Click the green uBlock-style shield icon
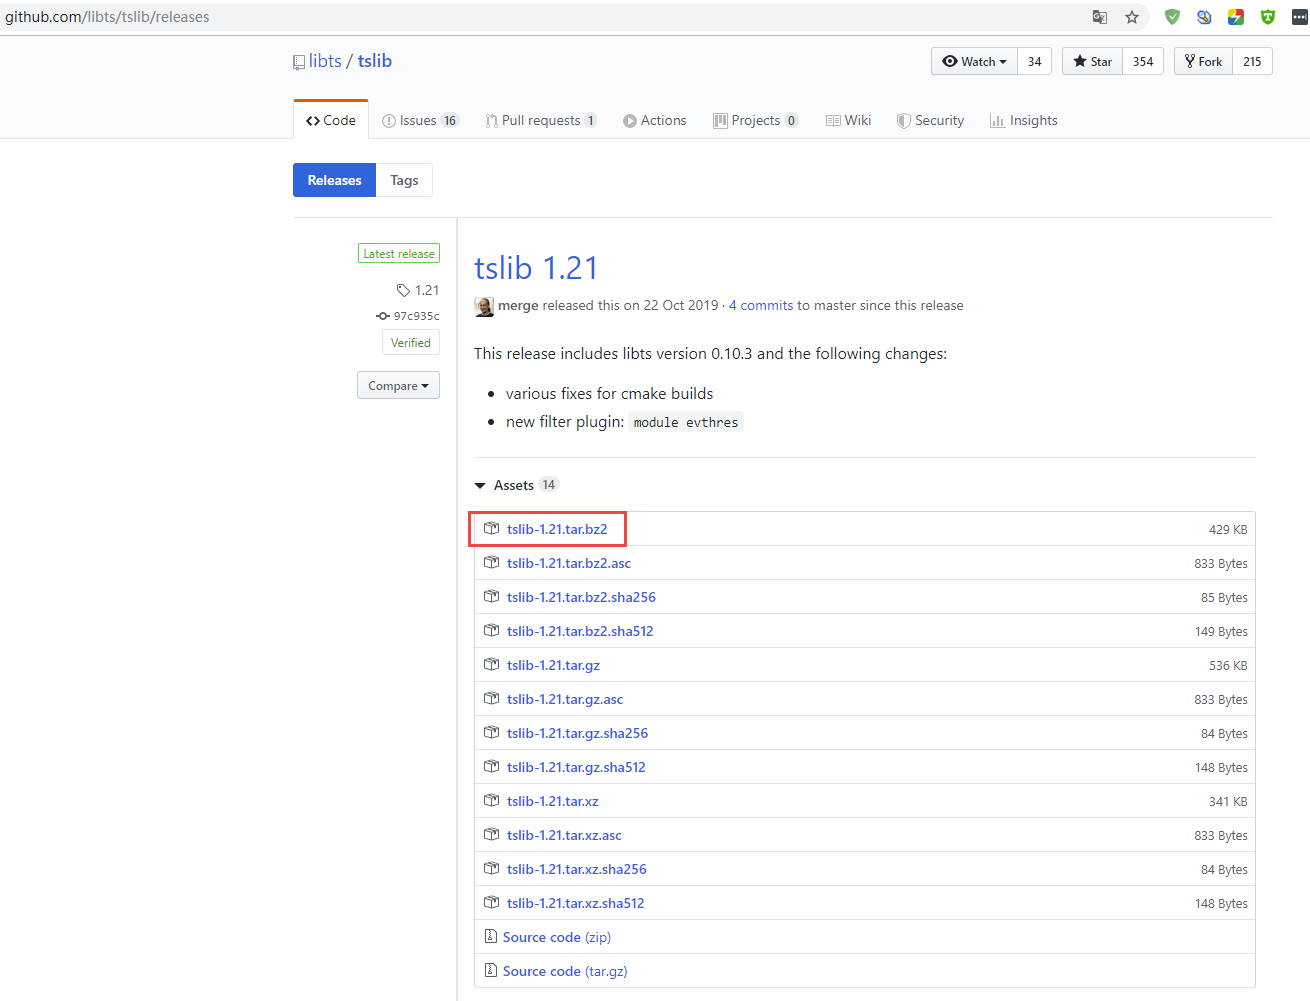 click(x=1268, y=17)
